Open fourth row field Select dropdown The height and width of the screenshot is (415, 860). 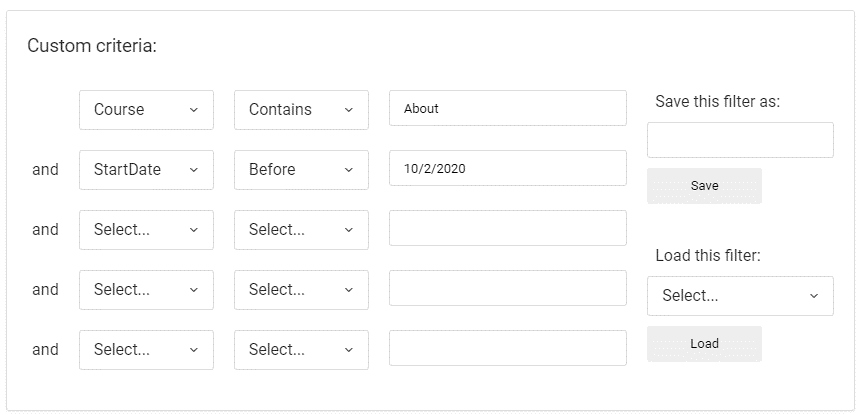click(x=146, y=290)
